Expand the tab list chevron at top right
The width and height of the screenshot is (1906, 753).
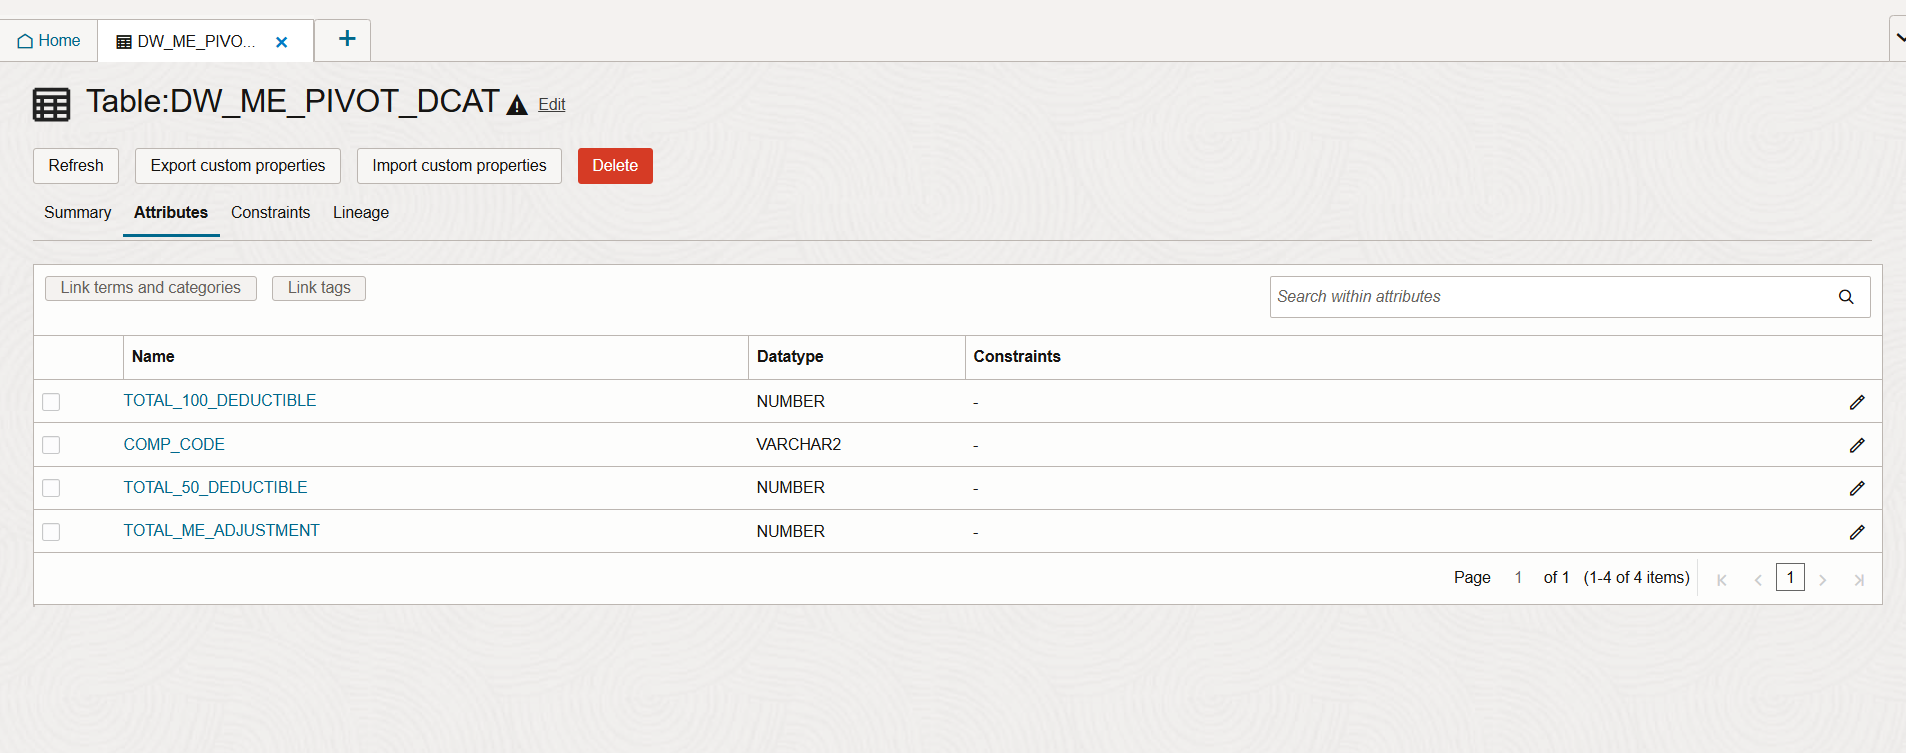(x=1898, y=38)
